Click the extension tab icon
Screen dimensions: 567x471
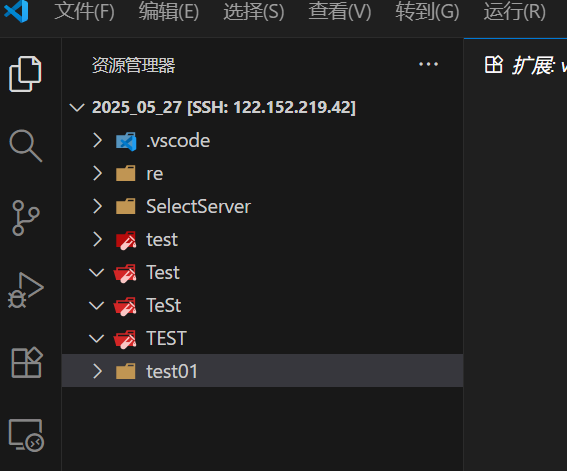point(494,65)
